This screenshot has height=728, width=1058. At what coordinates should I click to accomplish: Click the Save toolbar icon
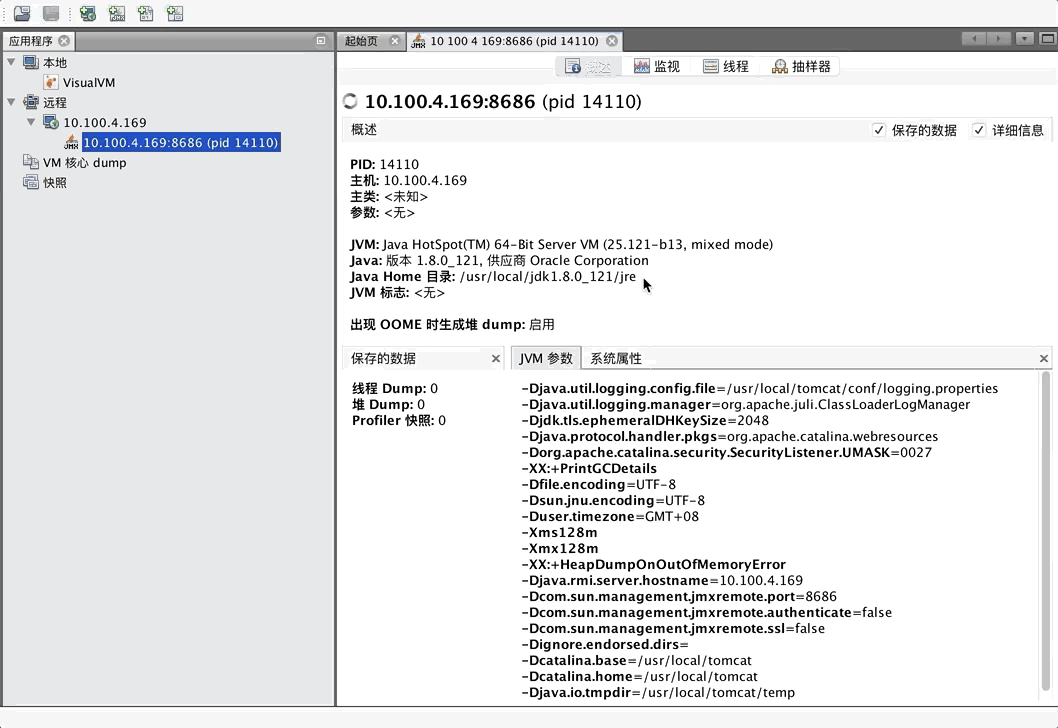[52, 13]
